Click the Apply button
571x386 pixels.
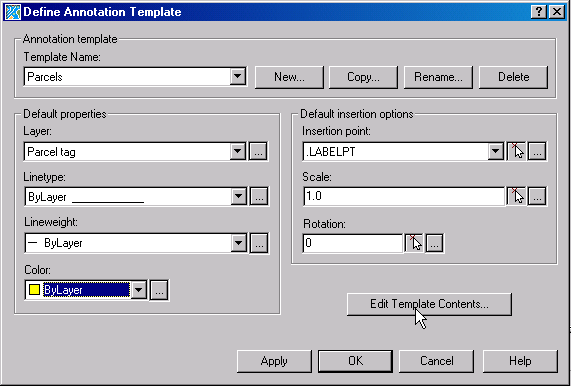tap(274, 361)
